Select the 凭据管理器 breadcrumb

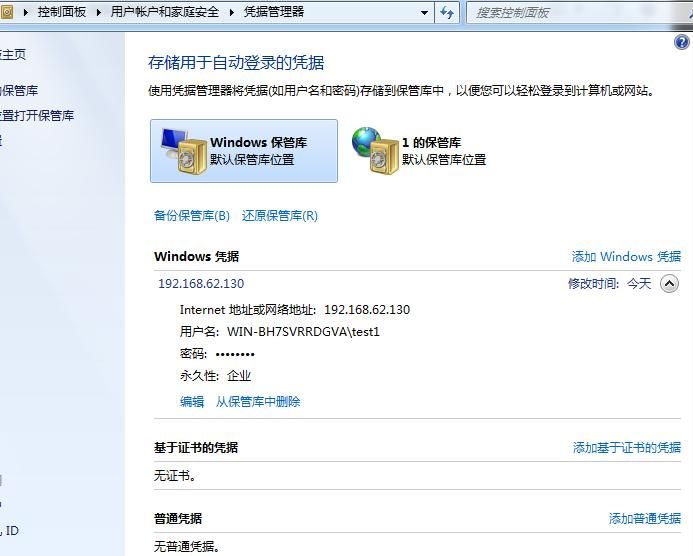click(274, 12)
